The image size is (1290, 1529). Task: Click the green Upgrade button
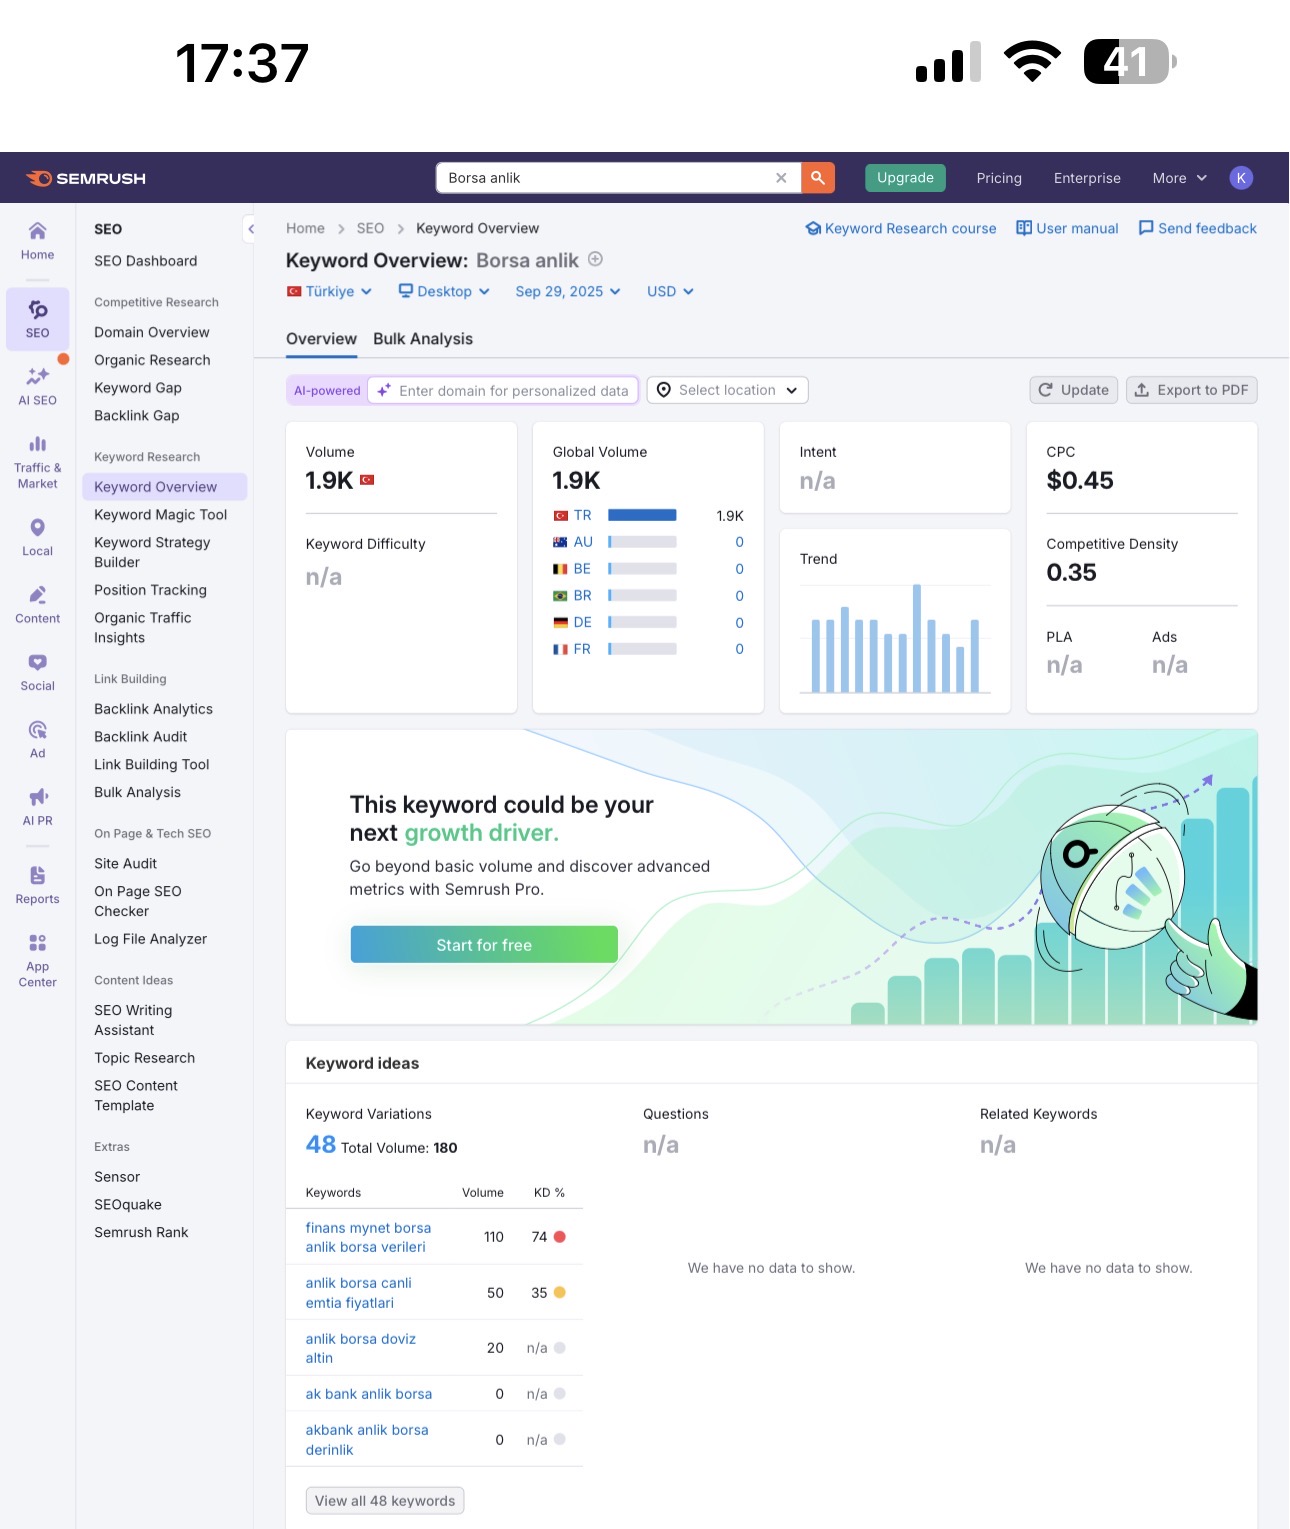905,178
